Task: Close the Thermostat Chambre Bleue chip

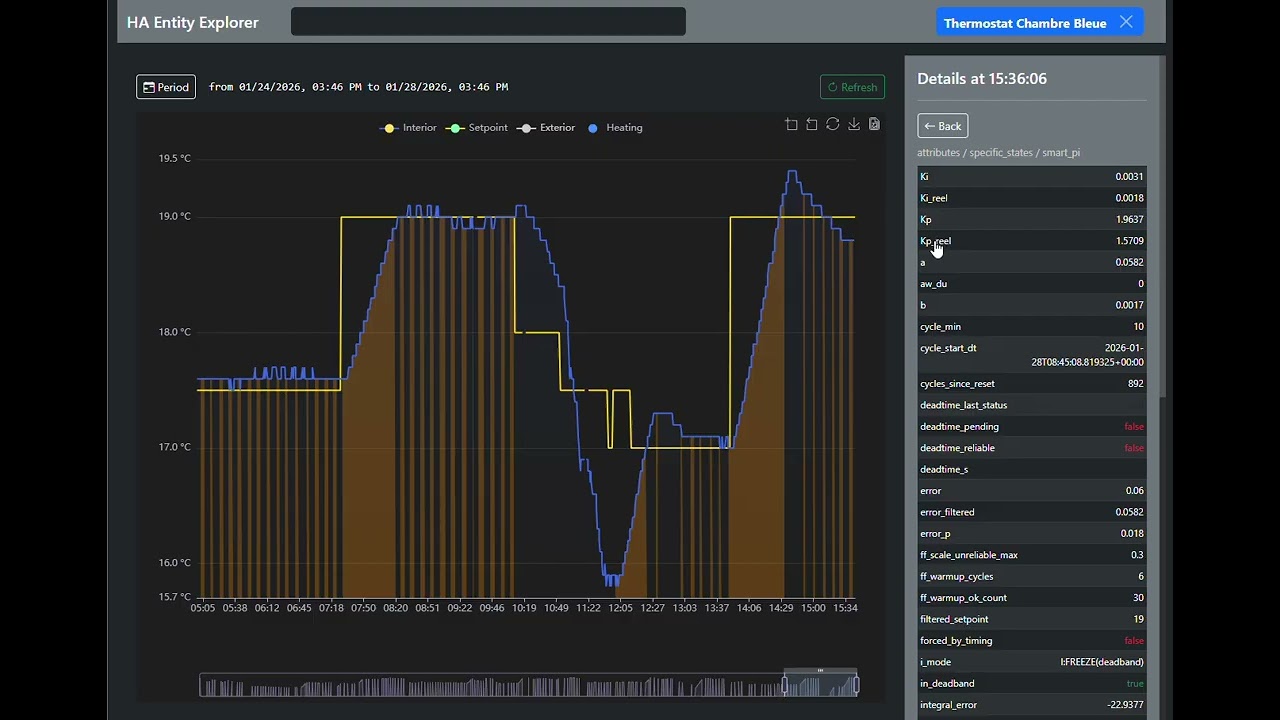Action: (1126, 22)
